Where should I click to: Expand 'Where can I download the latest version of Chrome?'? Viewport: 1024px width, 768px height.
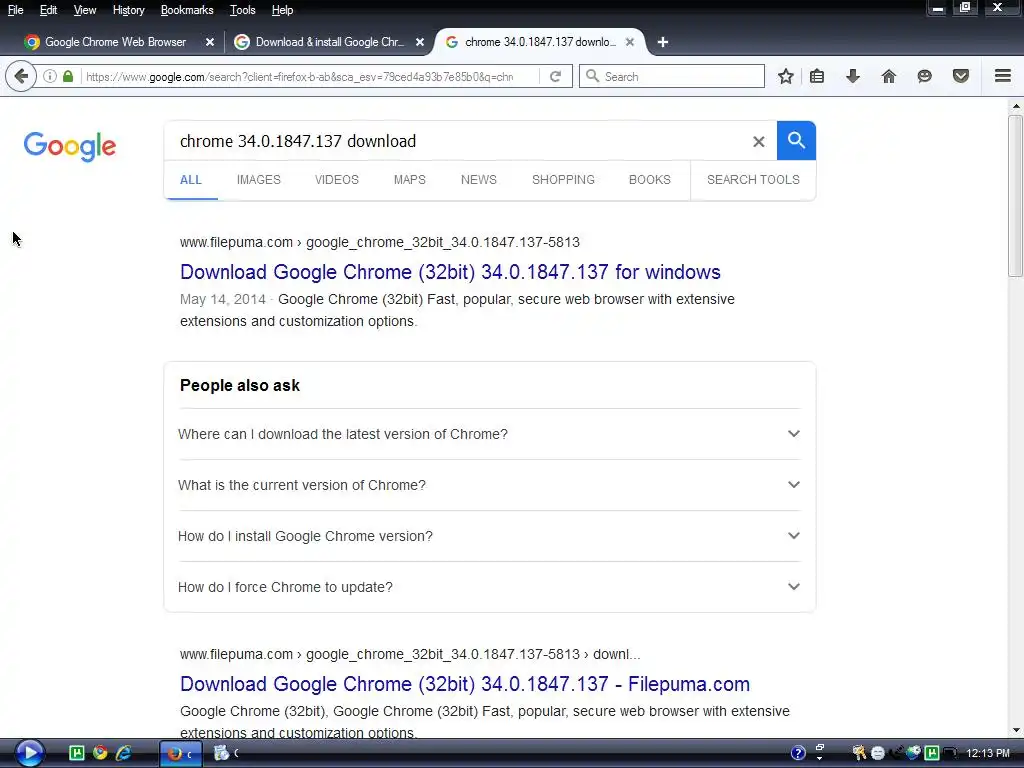click(489, 434)
